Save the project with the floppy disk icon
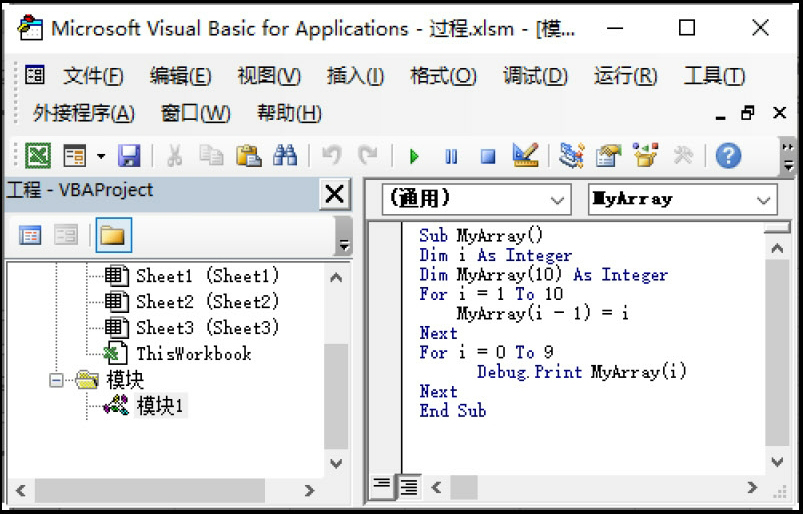The image size is (803, 514). pos(129,156)
